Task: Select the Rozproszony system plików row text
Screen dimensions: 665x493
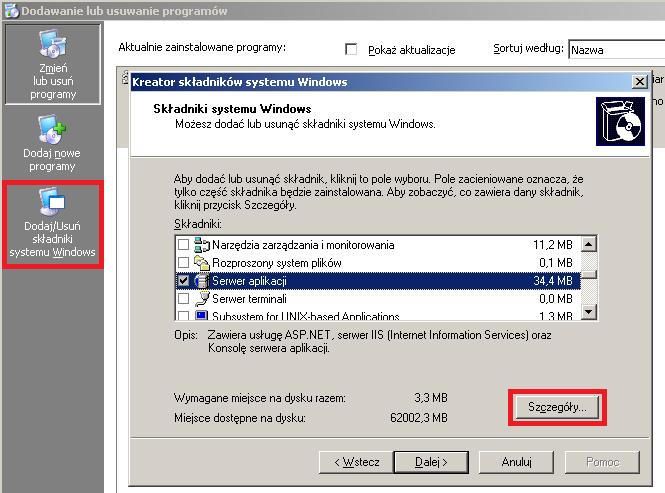Action: coord(277,263)
